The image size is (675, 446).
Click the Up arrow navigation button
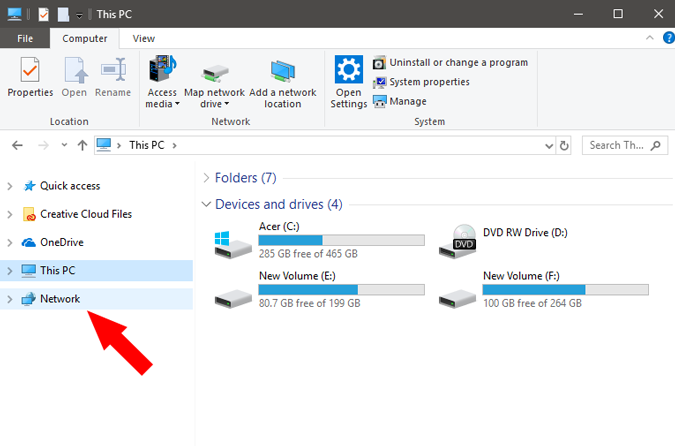tap(81, 145)
